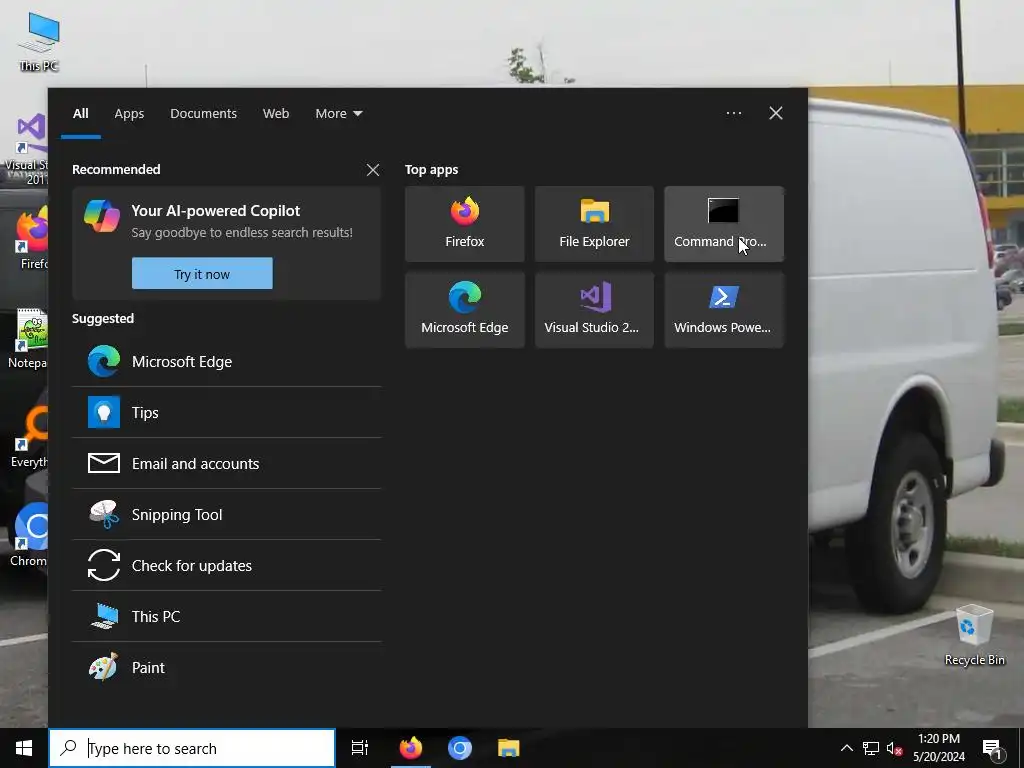Open Email and accounts settings
The width and height of the screenshot is (1024, 768).
click(227, 464)
